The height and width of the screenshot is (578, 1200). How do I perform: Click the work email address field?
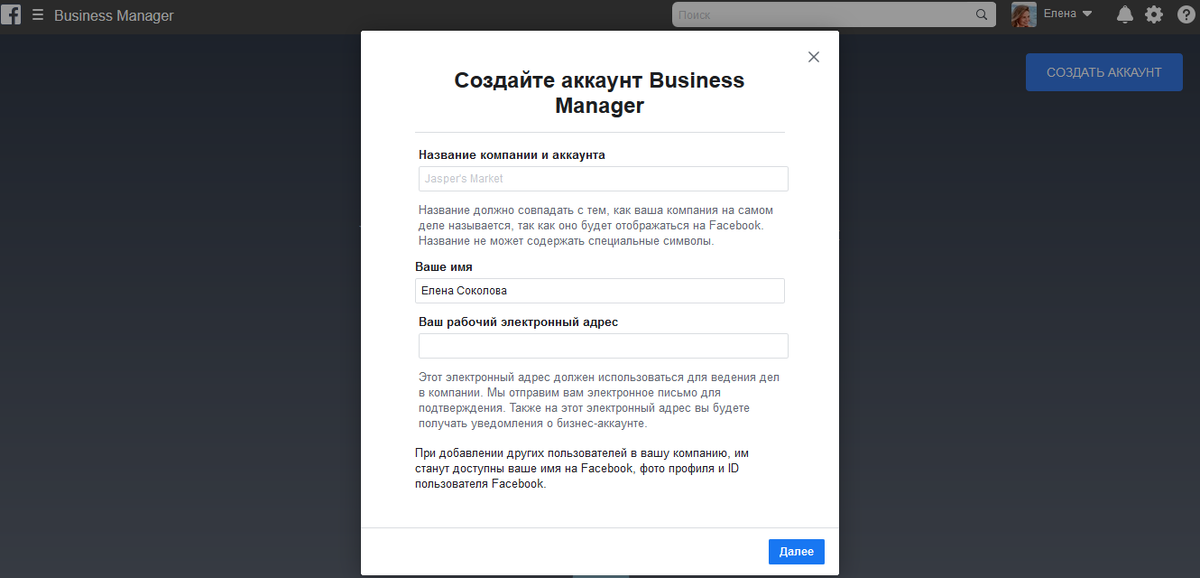pyautogui.click(x=604, y=346)
